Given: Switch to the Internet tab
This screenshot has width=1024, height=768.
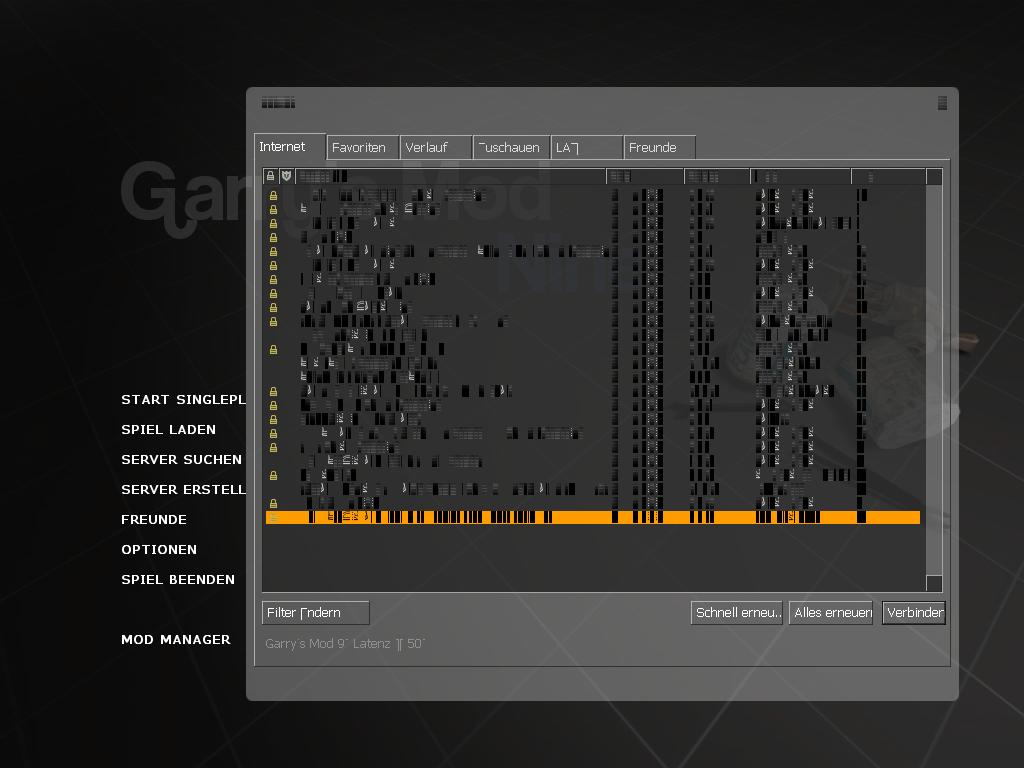Looking at the screenshot, I should 289,147.
